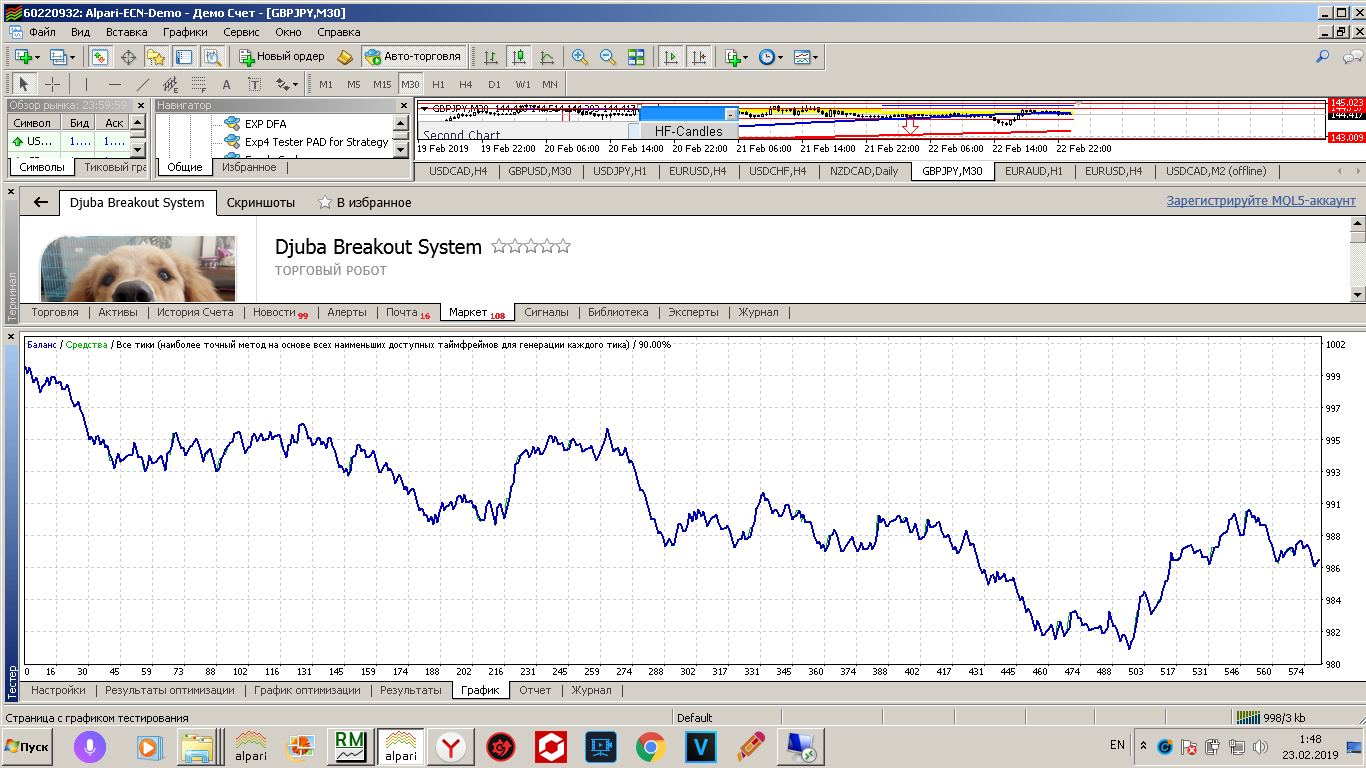Tile chart windows with the grid icon
Image resolution: width=1366 pixels, height=768 pixels.
click(636, 57)
